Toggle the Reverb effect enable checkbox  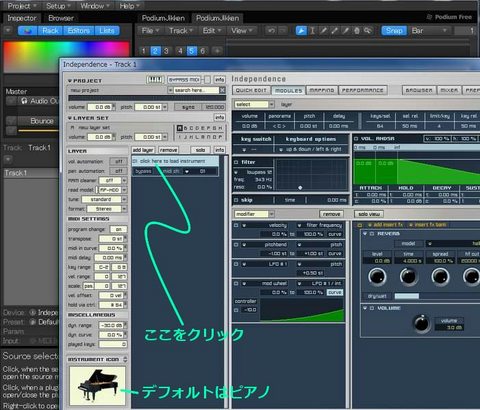(372, 234)
